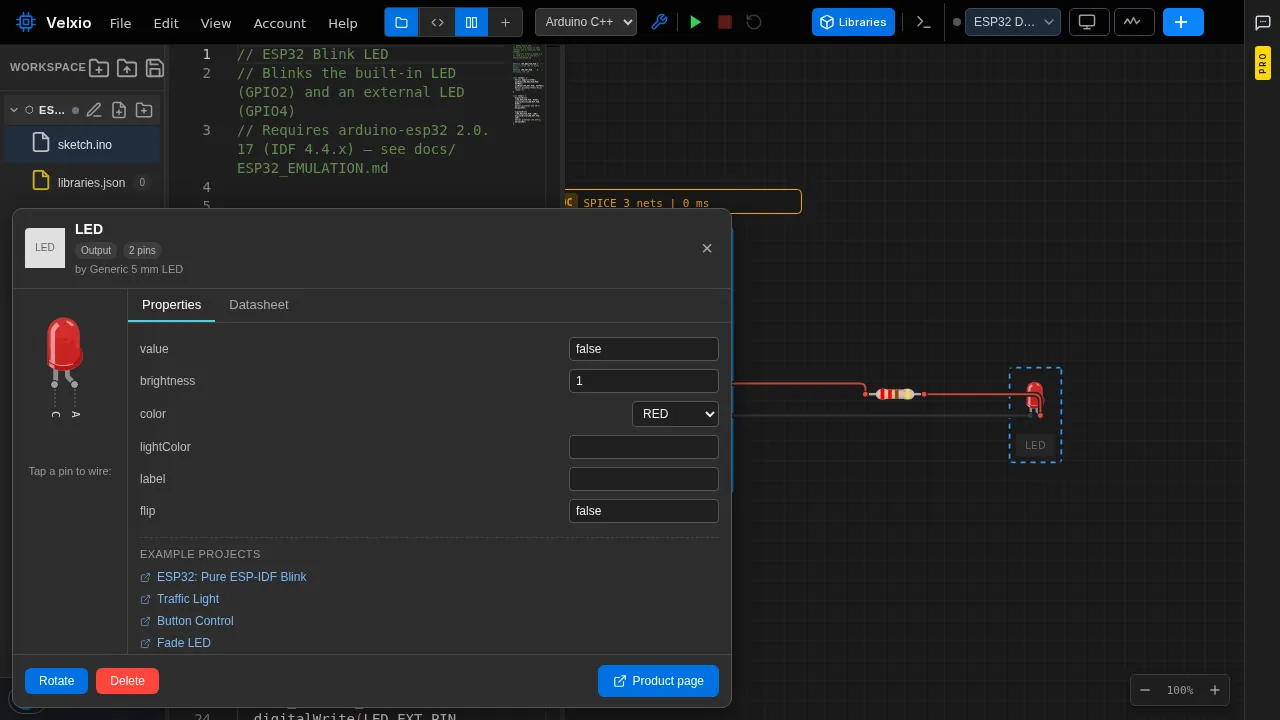Viewport: 1280px width, 720px height.
Task: Click the Rotate button
Action: pyautogui.click(x=56, y=681)
